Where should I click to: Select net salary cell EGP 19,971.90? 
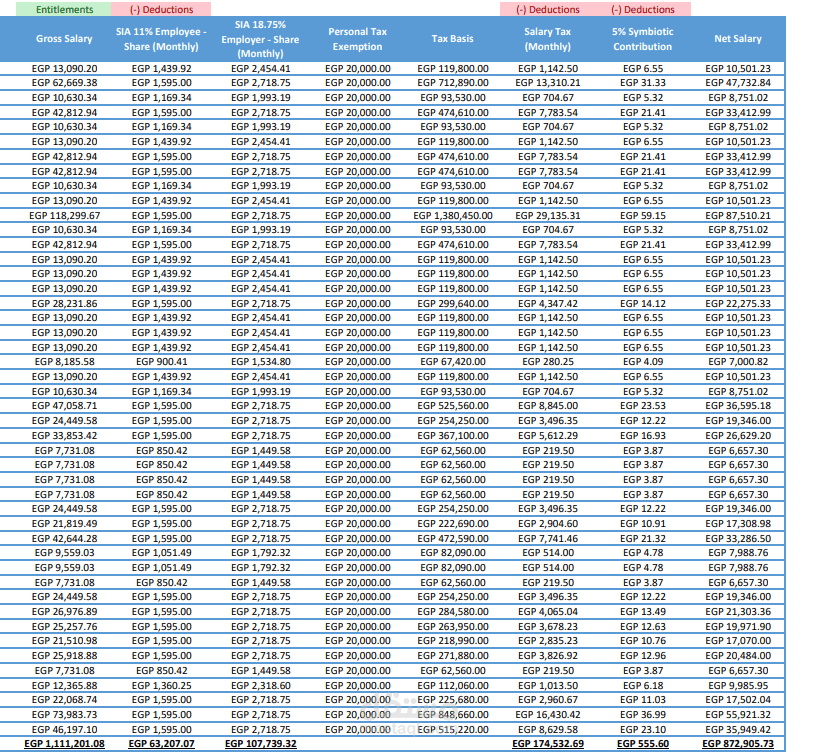click(x=738, y=627)
